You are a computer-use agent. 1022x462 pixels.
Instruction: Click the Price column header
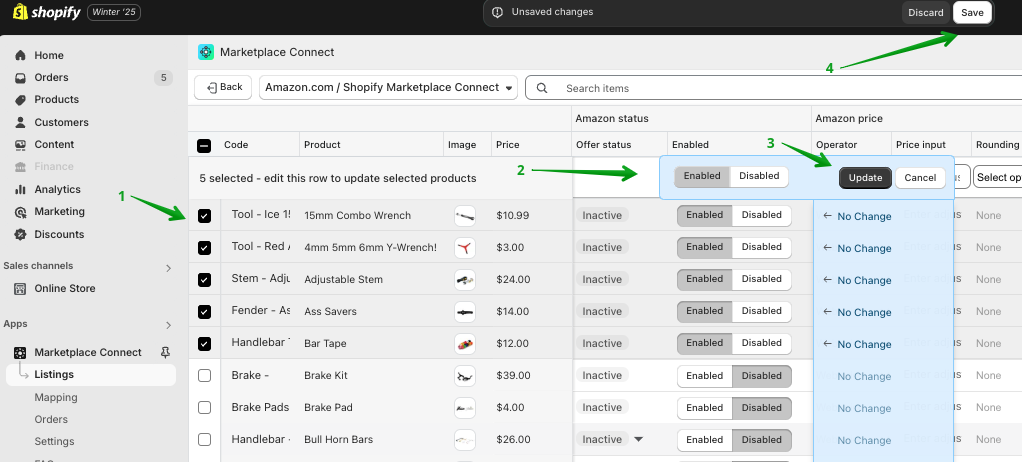click(x=507, y=145)
